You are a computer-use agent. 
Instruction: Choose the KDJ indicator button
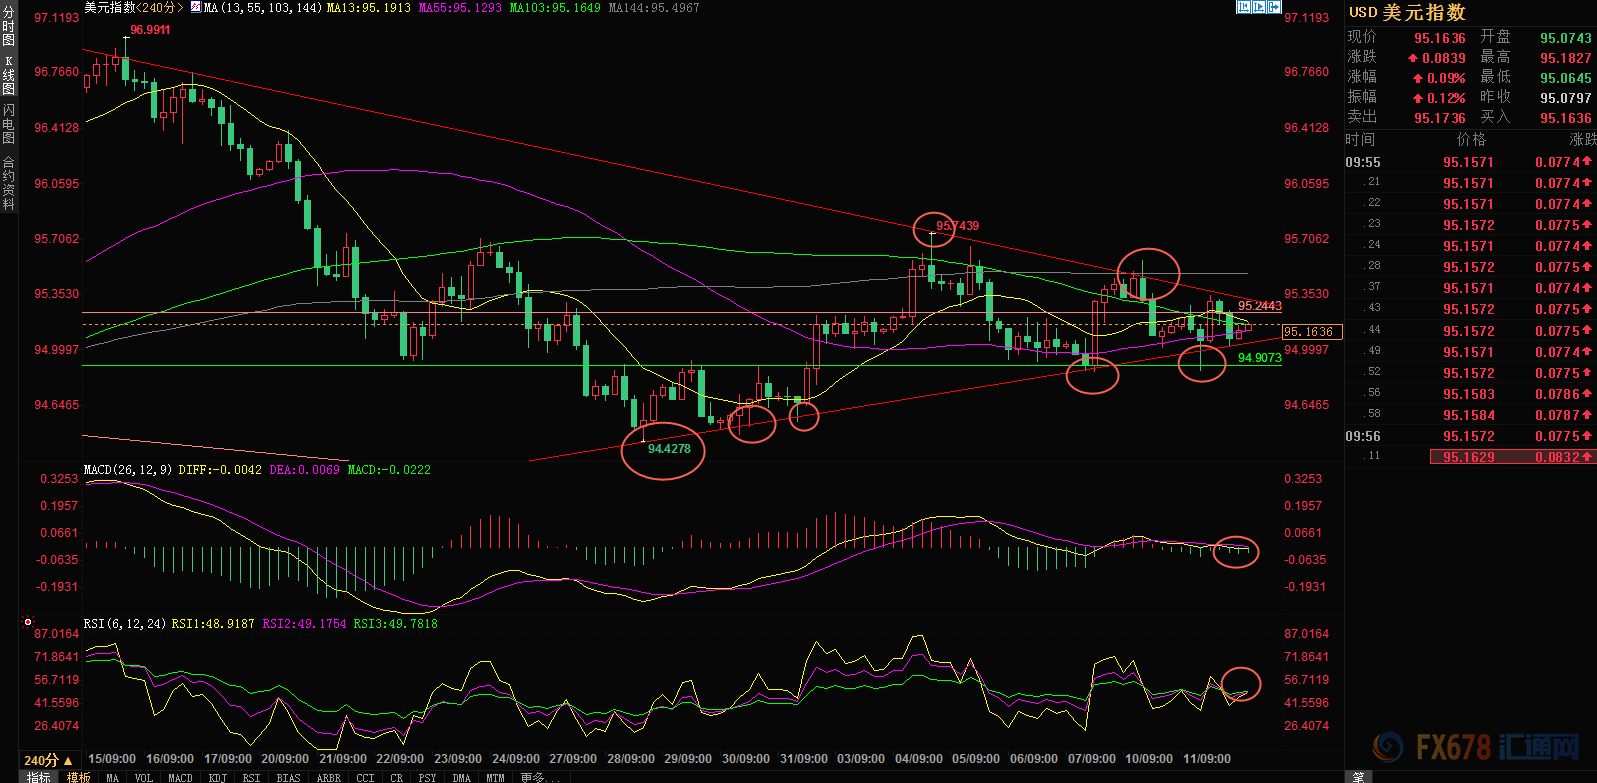pos(217,777)
